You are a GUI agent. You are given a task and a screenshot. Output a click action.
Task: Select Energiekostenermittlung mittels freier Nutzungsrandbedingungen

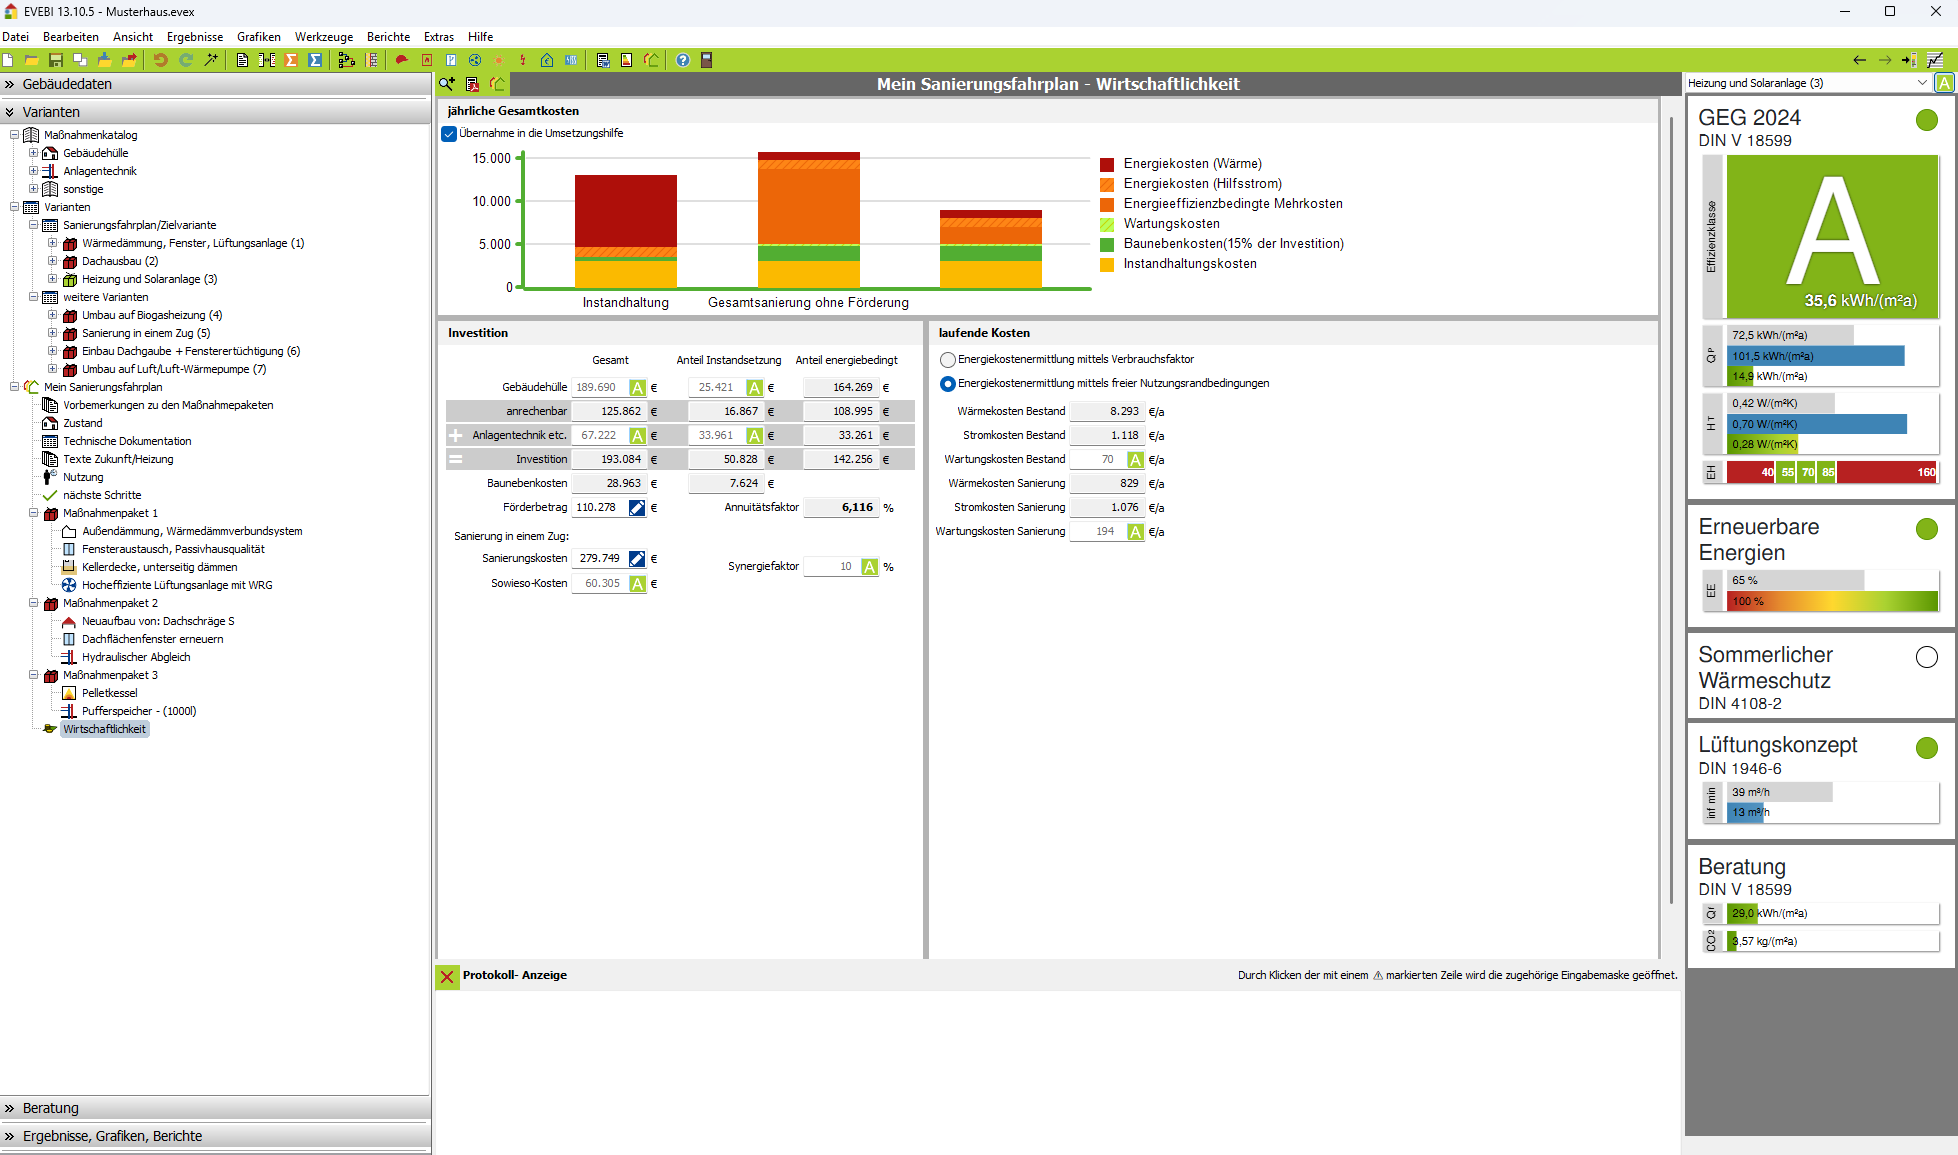[947, 384]
